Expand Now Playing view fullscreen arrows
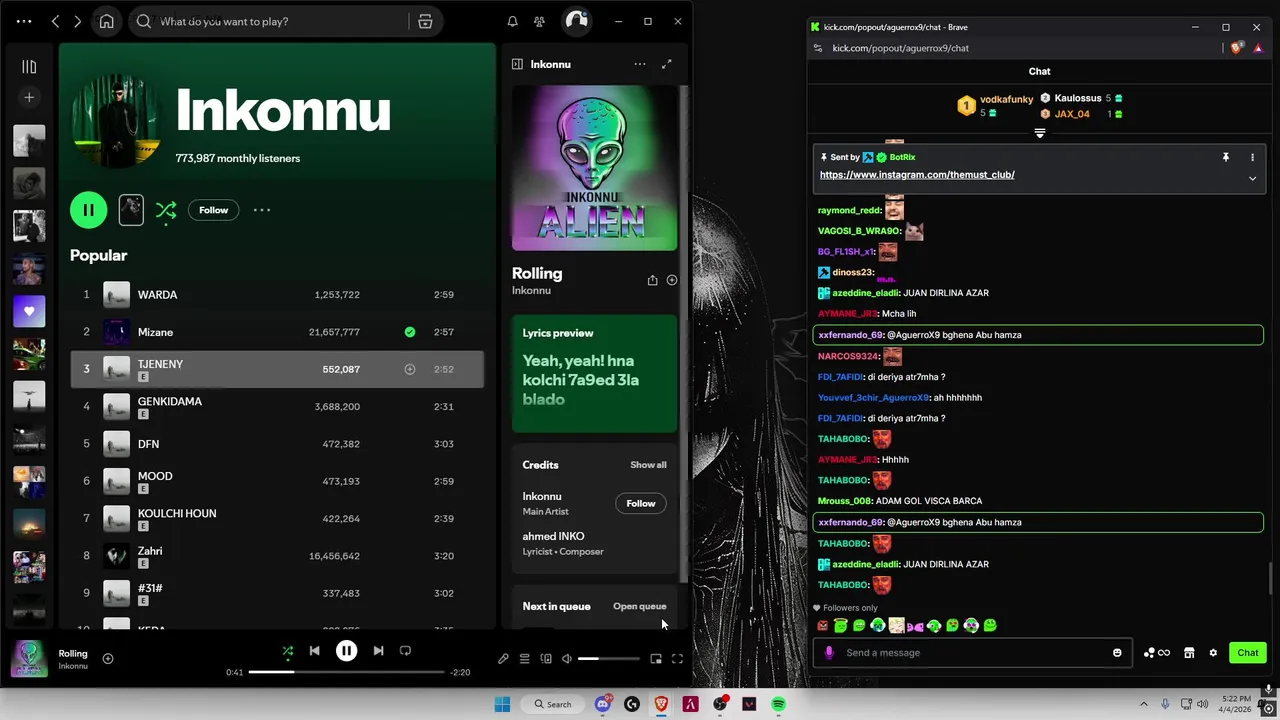The width and height of the screenshot is (1280, 720). (666, 64)
